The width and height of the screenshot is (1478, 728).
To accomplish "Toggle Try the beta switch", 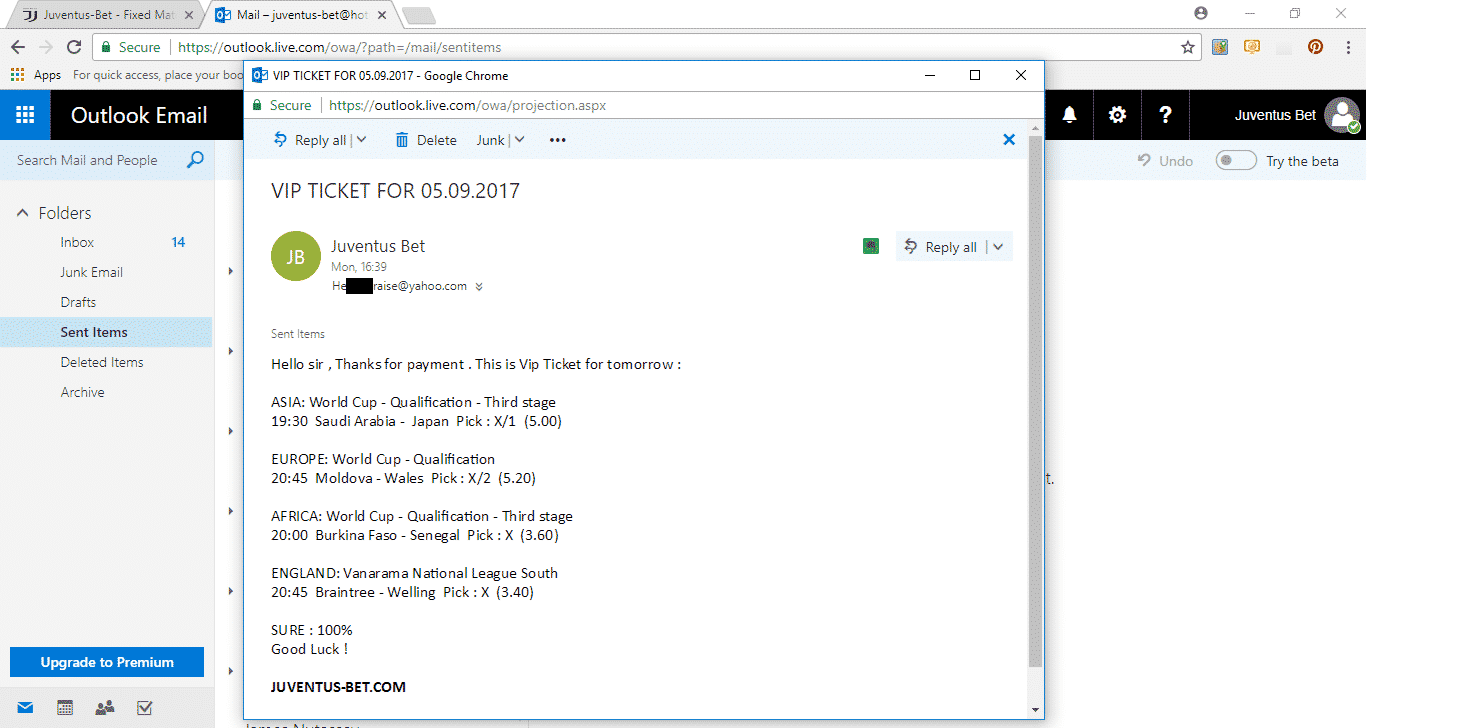I will 1236,160.
